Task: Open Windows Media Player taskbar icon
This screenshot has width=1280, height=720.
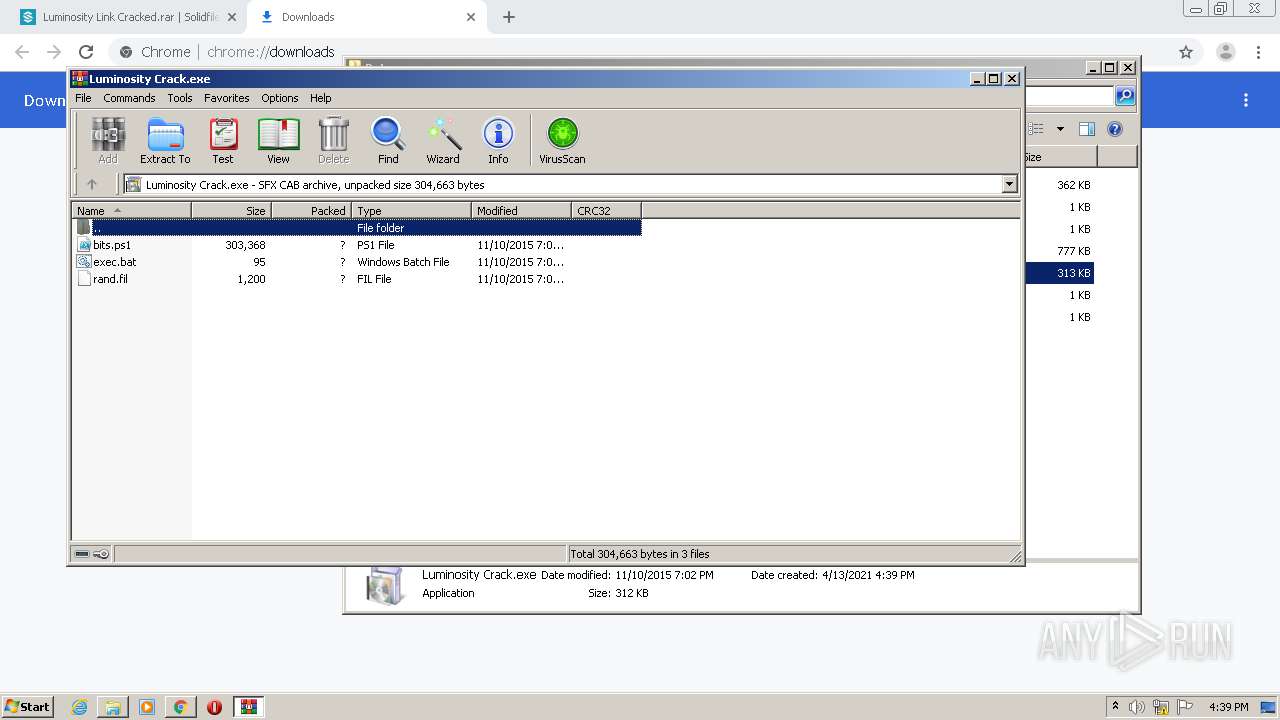Action: pos(147,707)
